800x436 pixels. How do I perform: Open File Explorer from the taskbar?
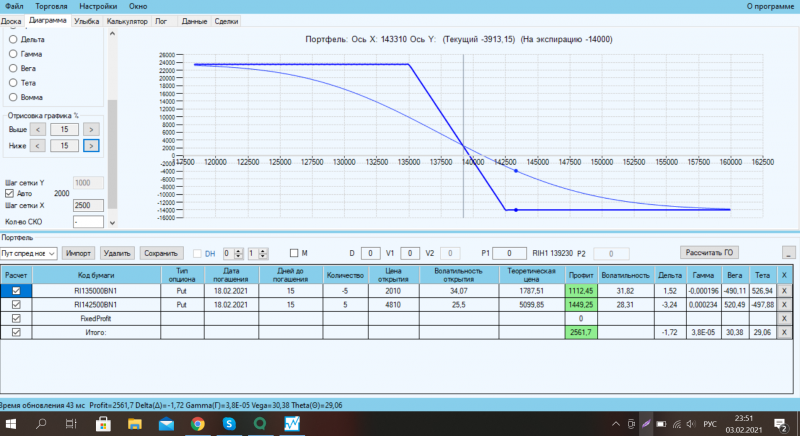pyautogui.click(x=135, y=424)
